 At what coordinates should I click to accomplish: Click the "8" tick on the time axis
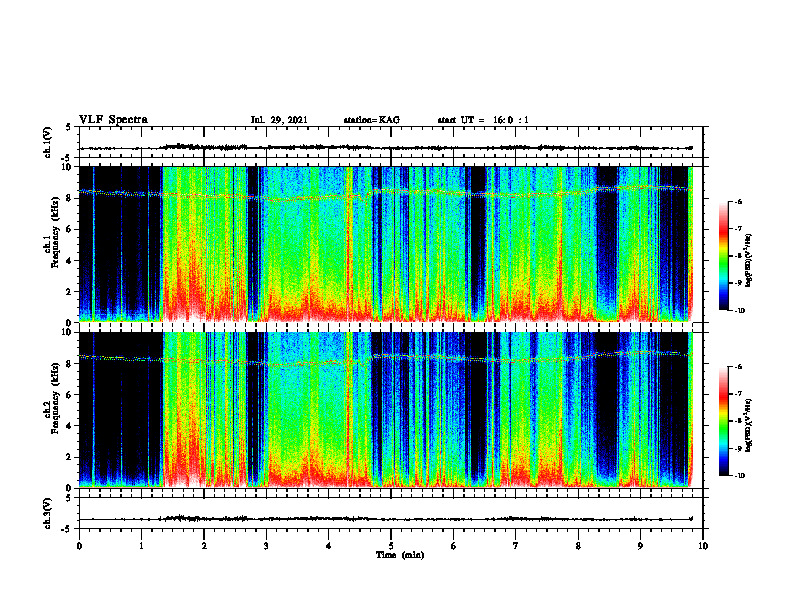click(x=578, y=546)
